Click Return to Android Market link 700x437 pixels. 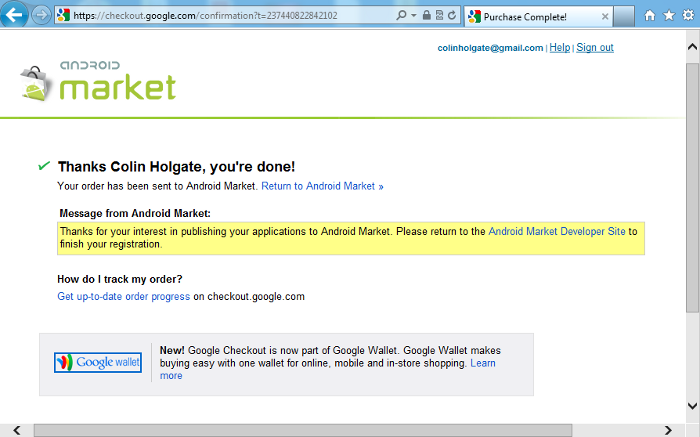[322, 186]
